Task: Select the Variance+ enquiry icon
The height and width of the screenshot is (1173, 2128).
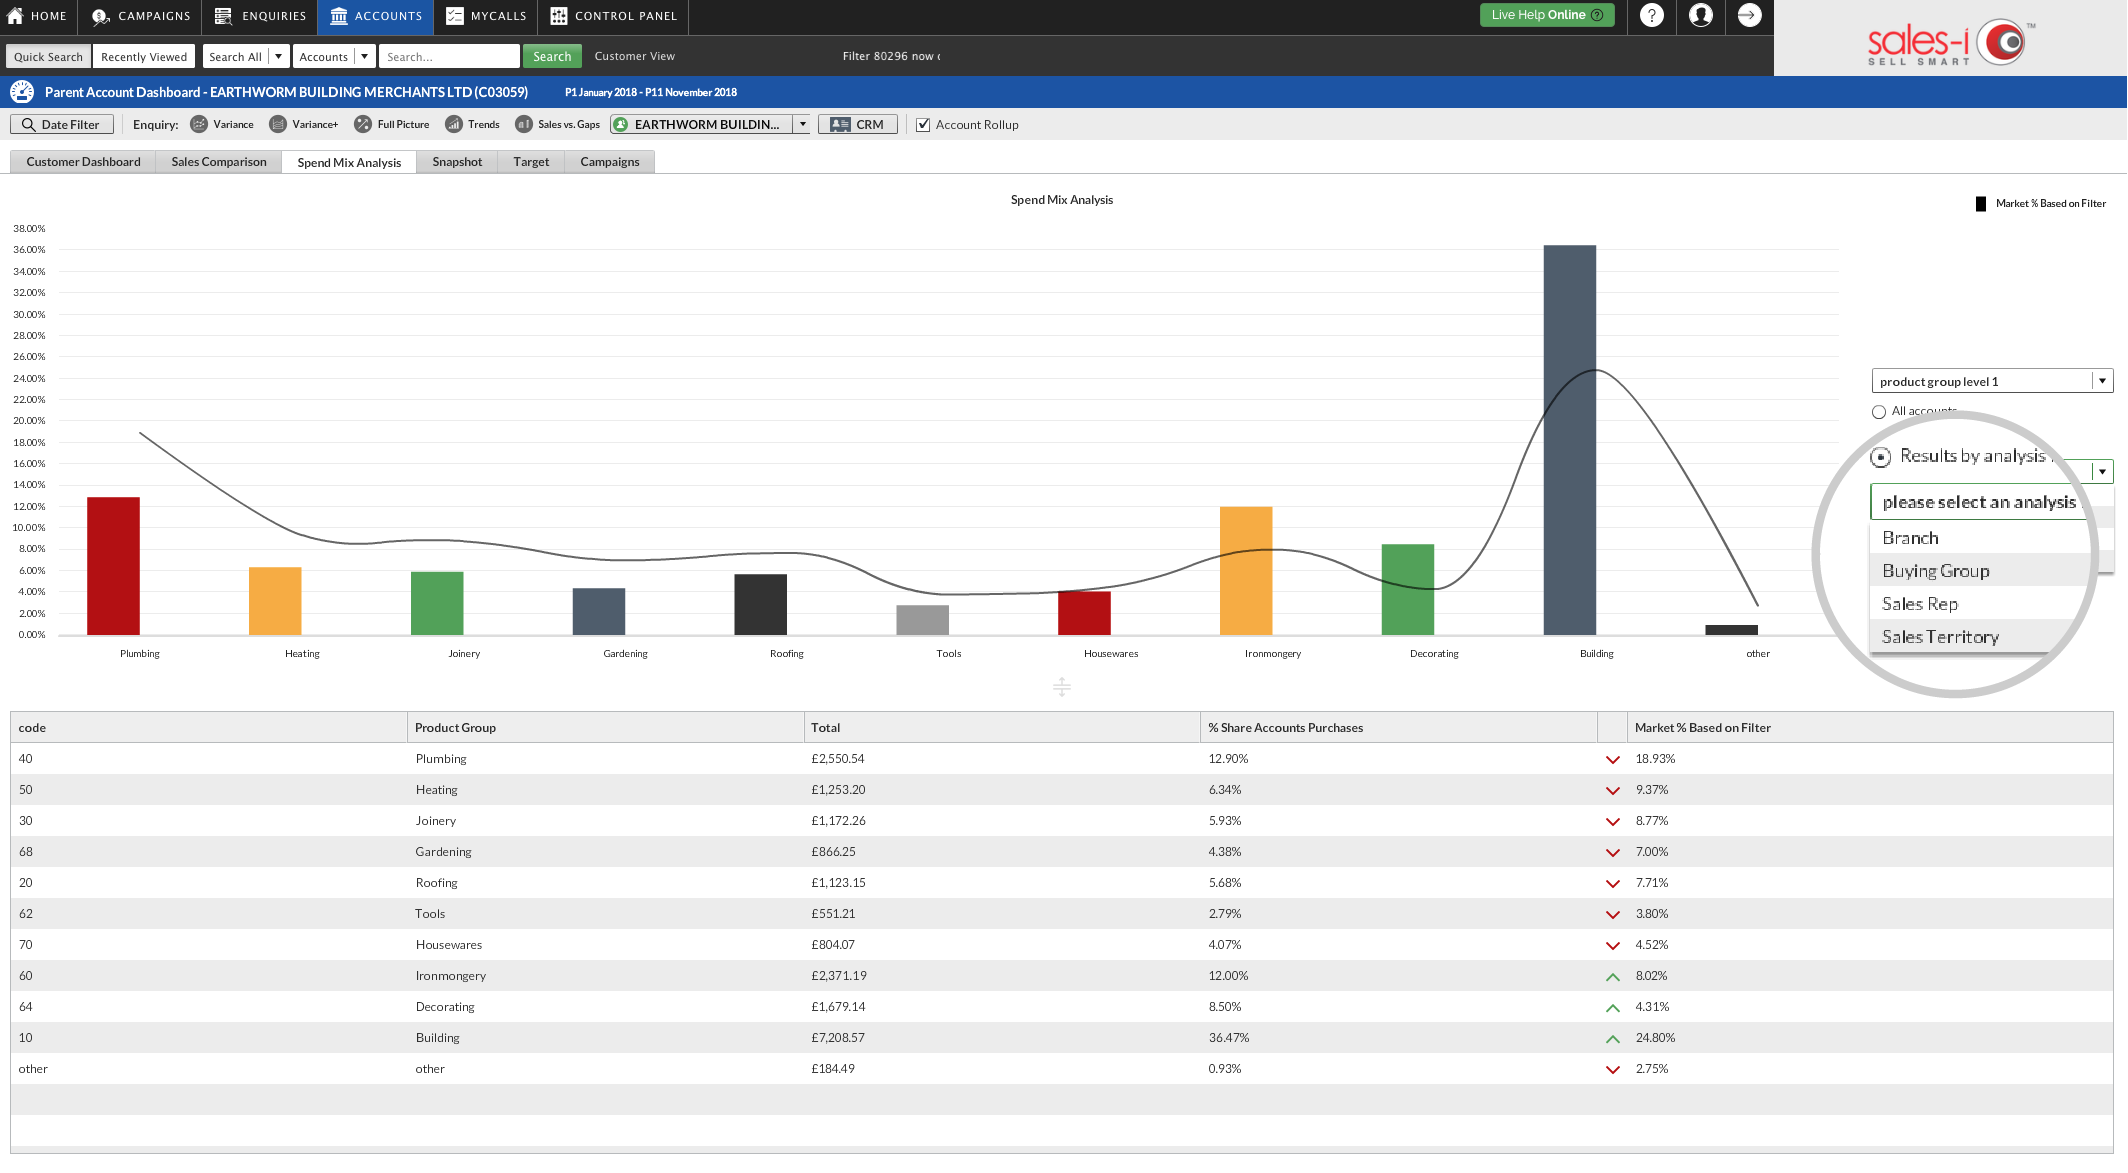Action: [x=277, y=124]
